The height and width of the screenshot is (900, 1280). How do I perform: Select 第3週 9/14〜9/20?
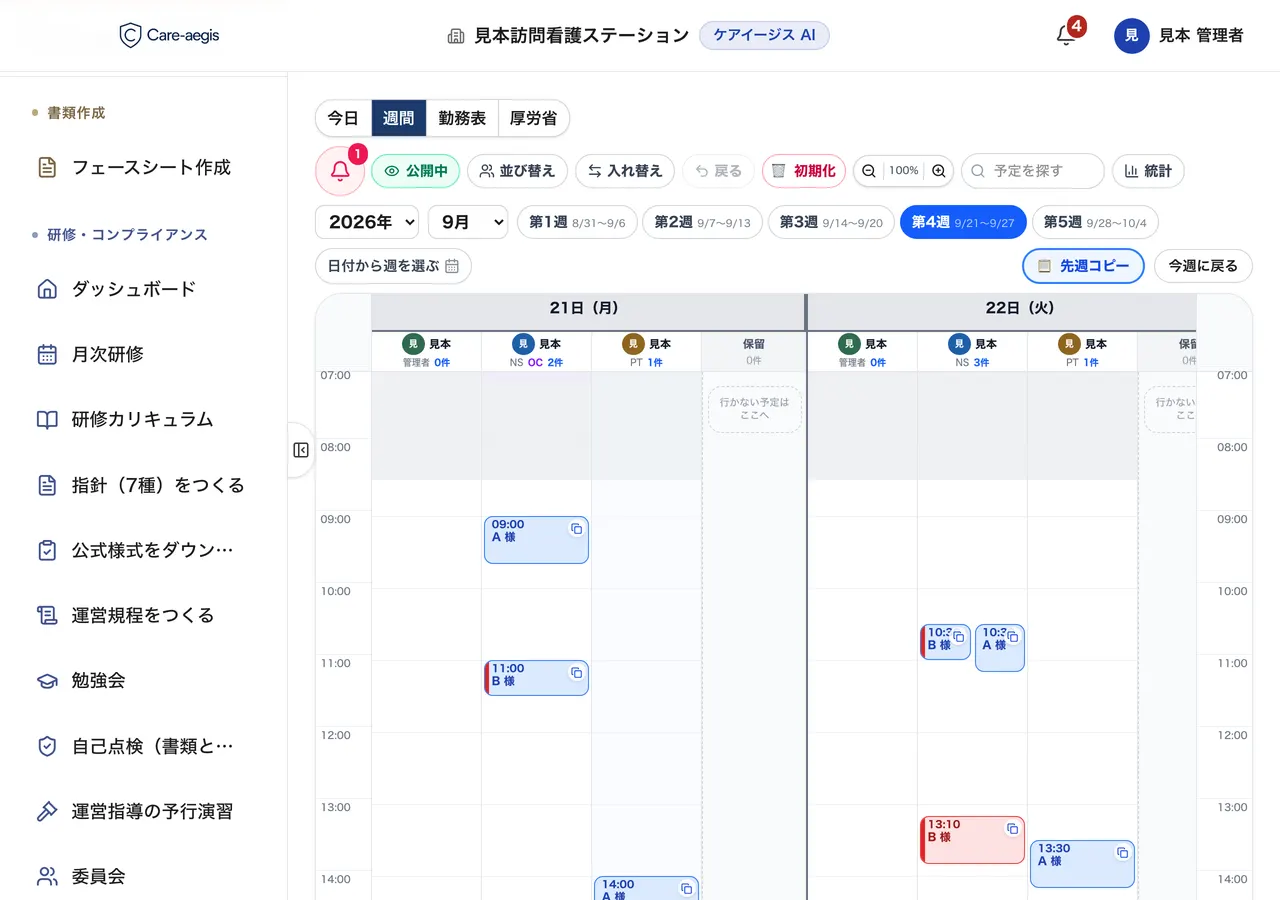[x=831, y=222]
